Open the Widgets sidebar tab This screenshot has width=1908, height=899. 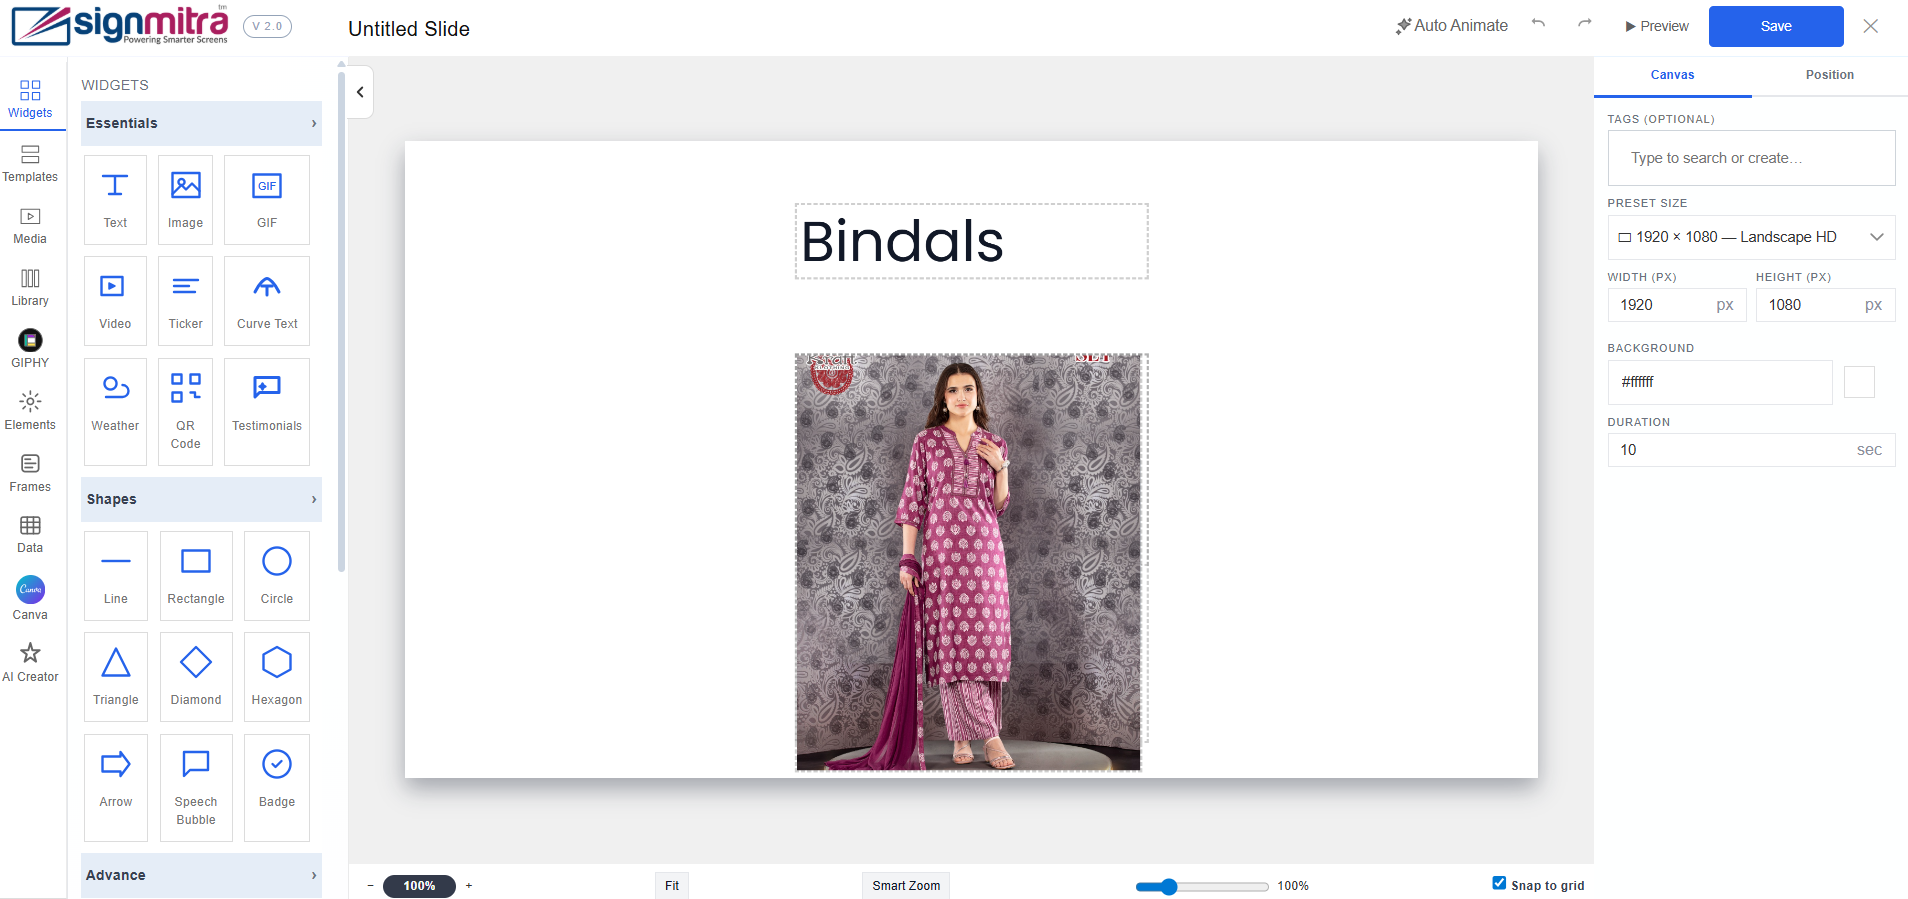pos(30,100)
